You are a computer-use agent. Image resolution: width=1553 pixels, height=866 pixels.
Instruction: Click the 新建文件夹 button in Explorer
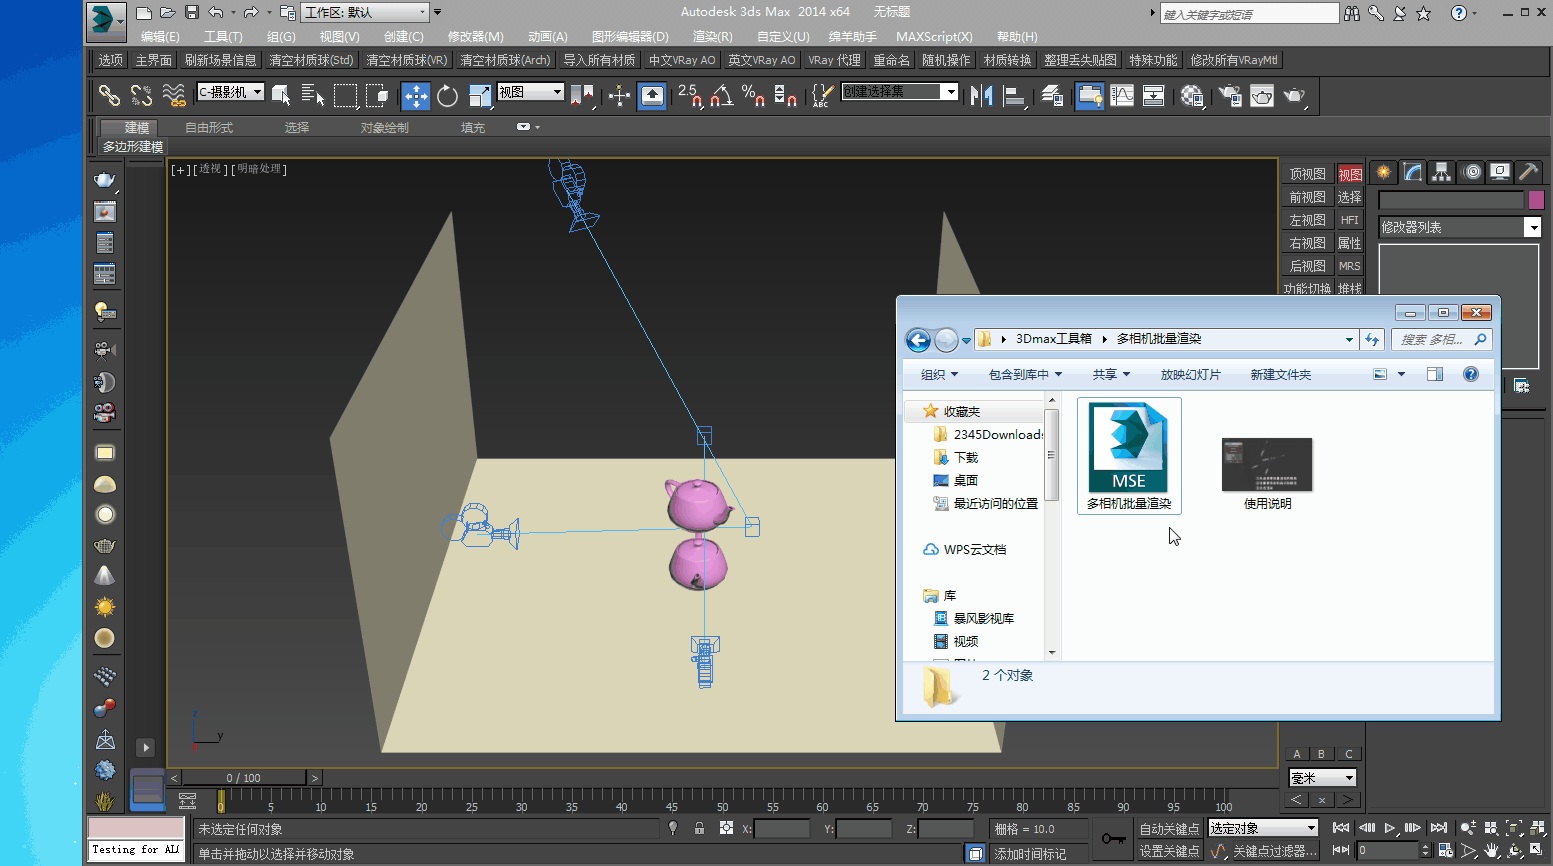1280,374
